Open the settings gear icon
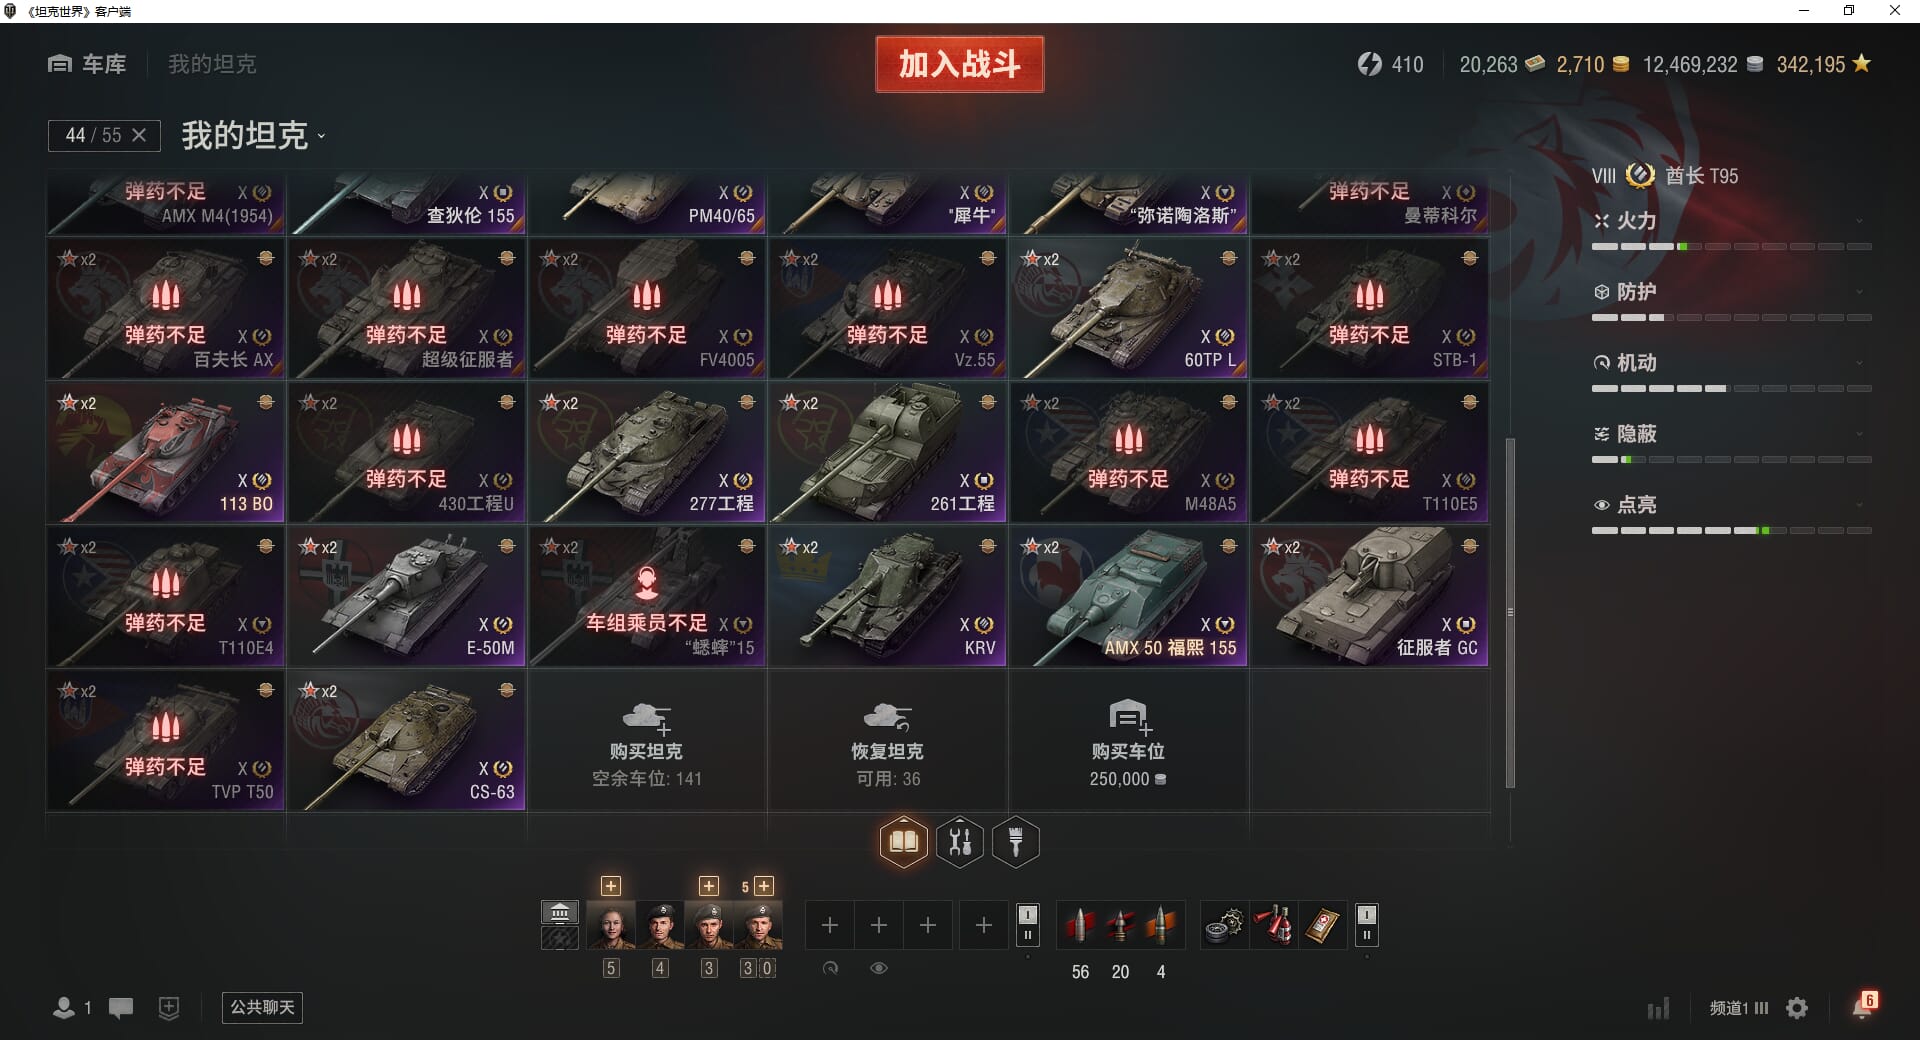 tap(1797, 1008)
